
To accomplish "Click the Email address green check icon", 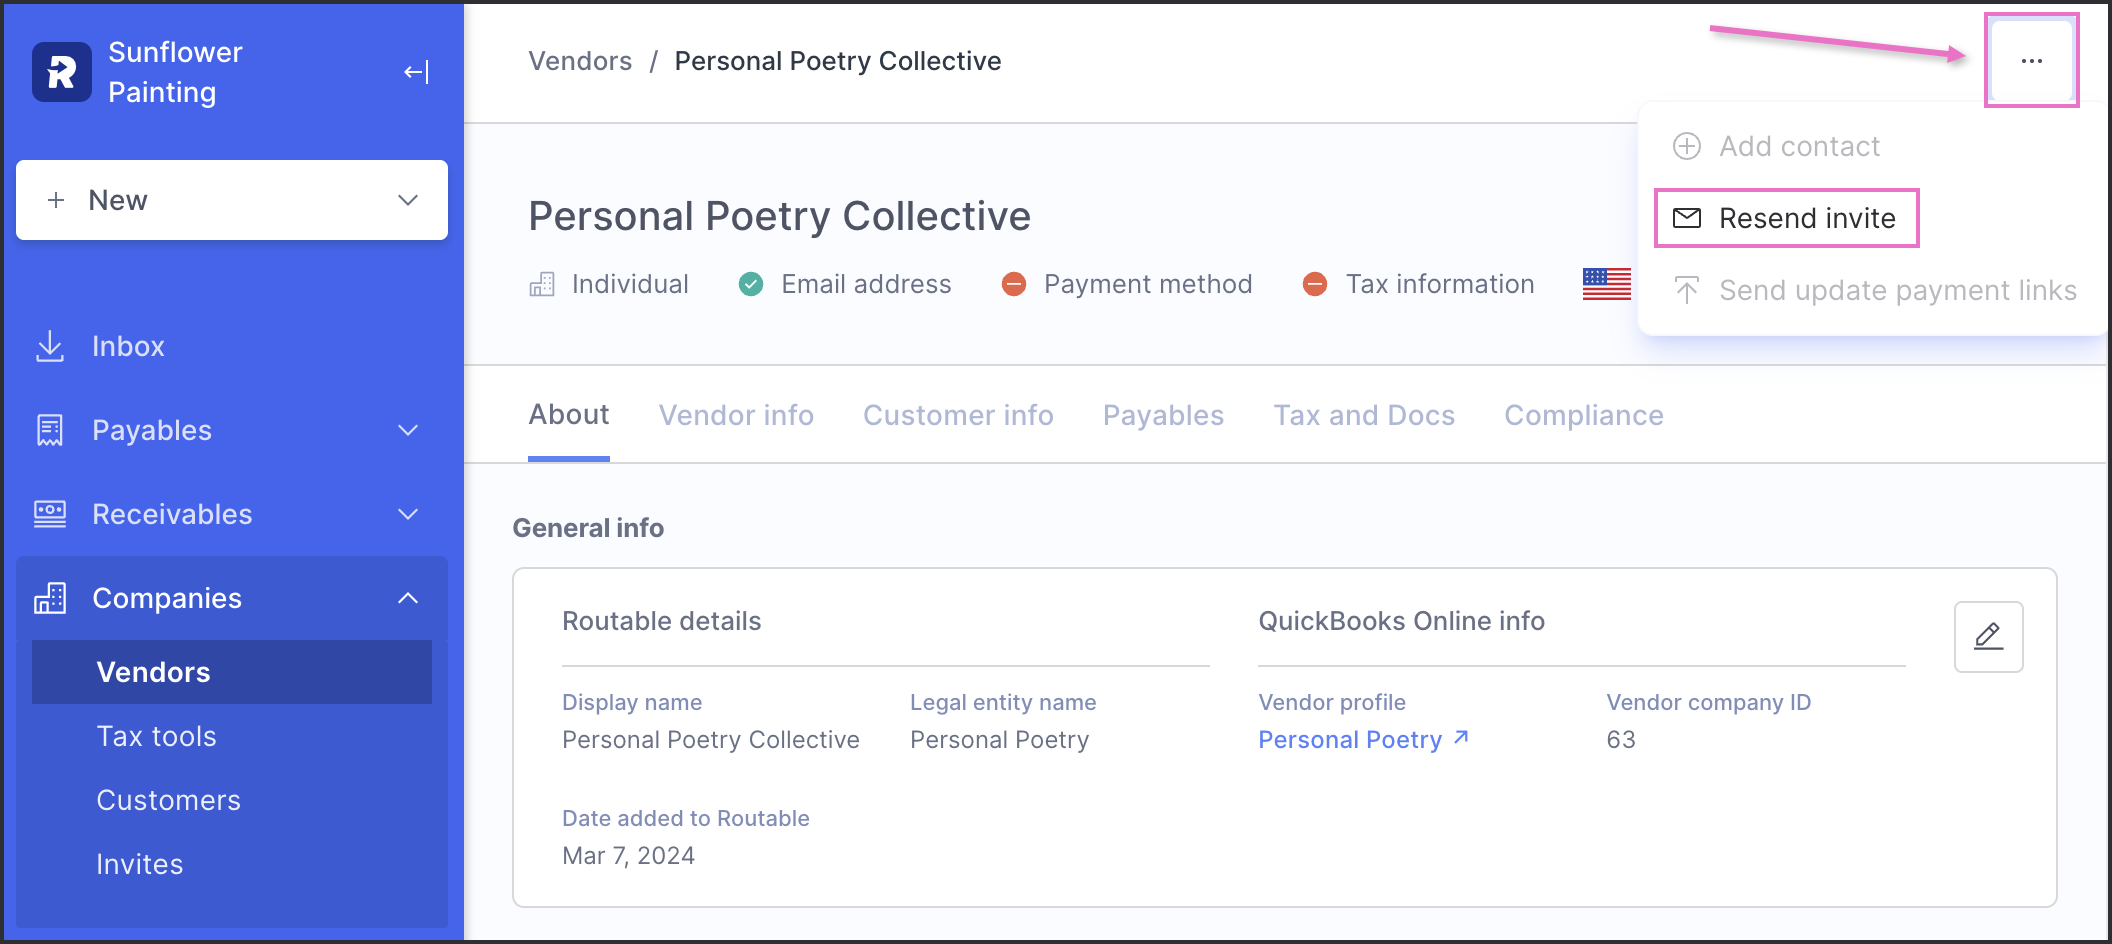I will [x=751, y=285].
